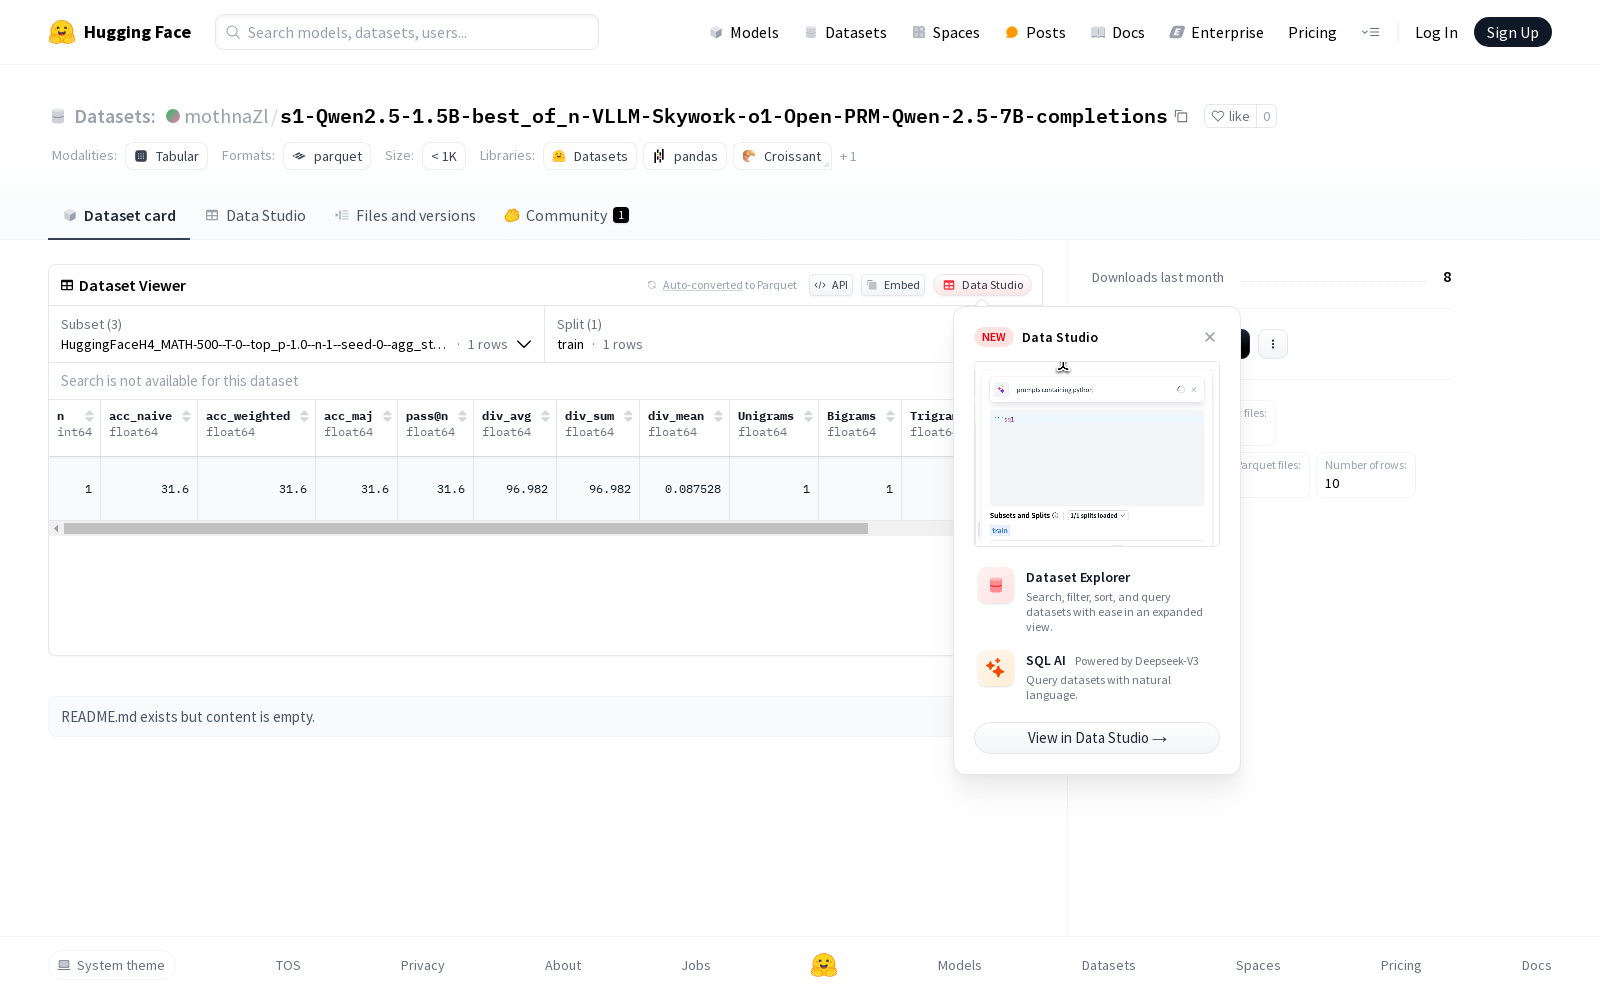1600x1000 pixels.
Task: Click the 96.982 cell under div_avg
Action: pos(515,489)
